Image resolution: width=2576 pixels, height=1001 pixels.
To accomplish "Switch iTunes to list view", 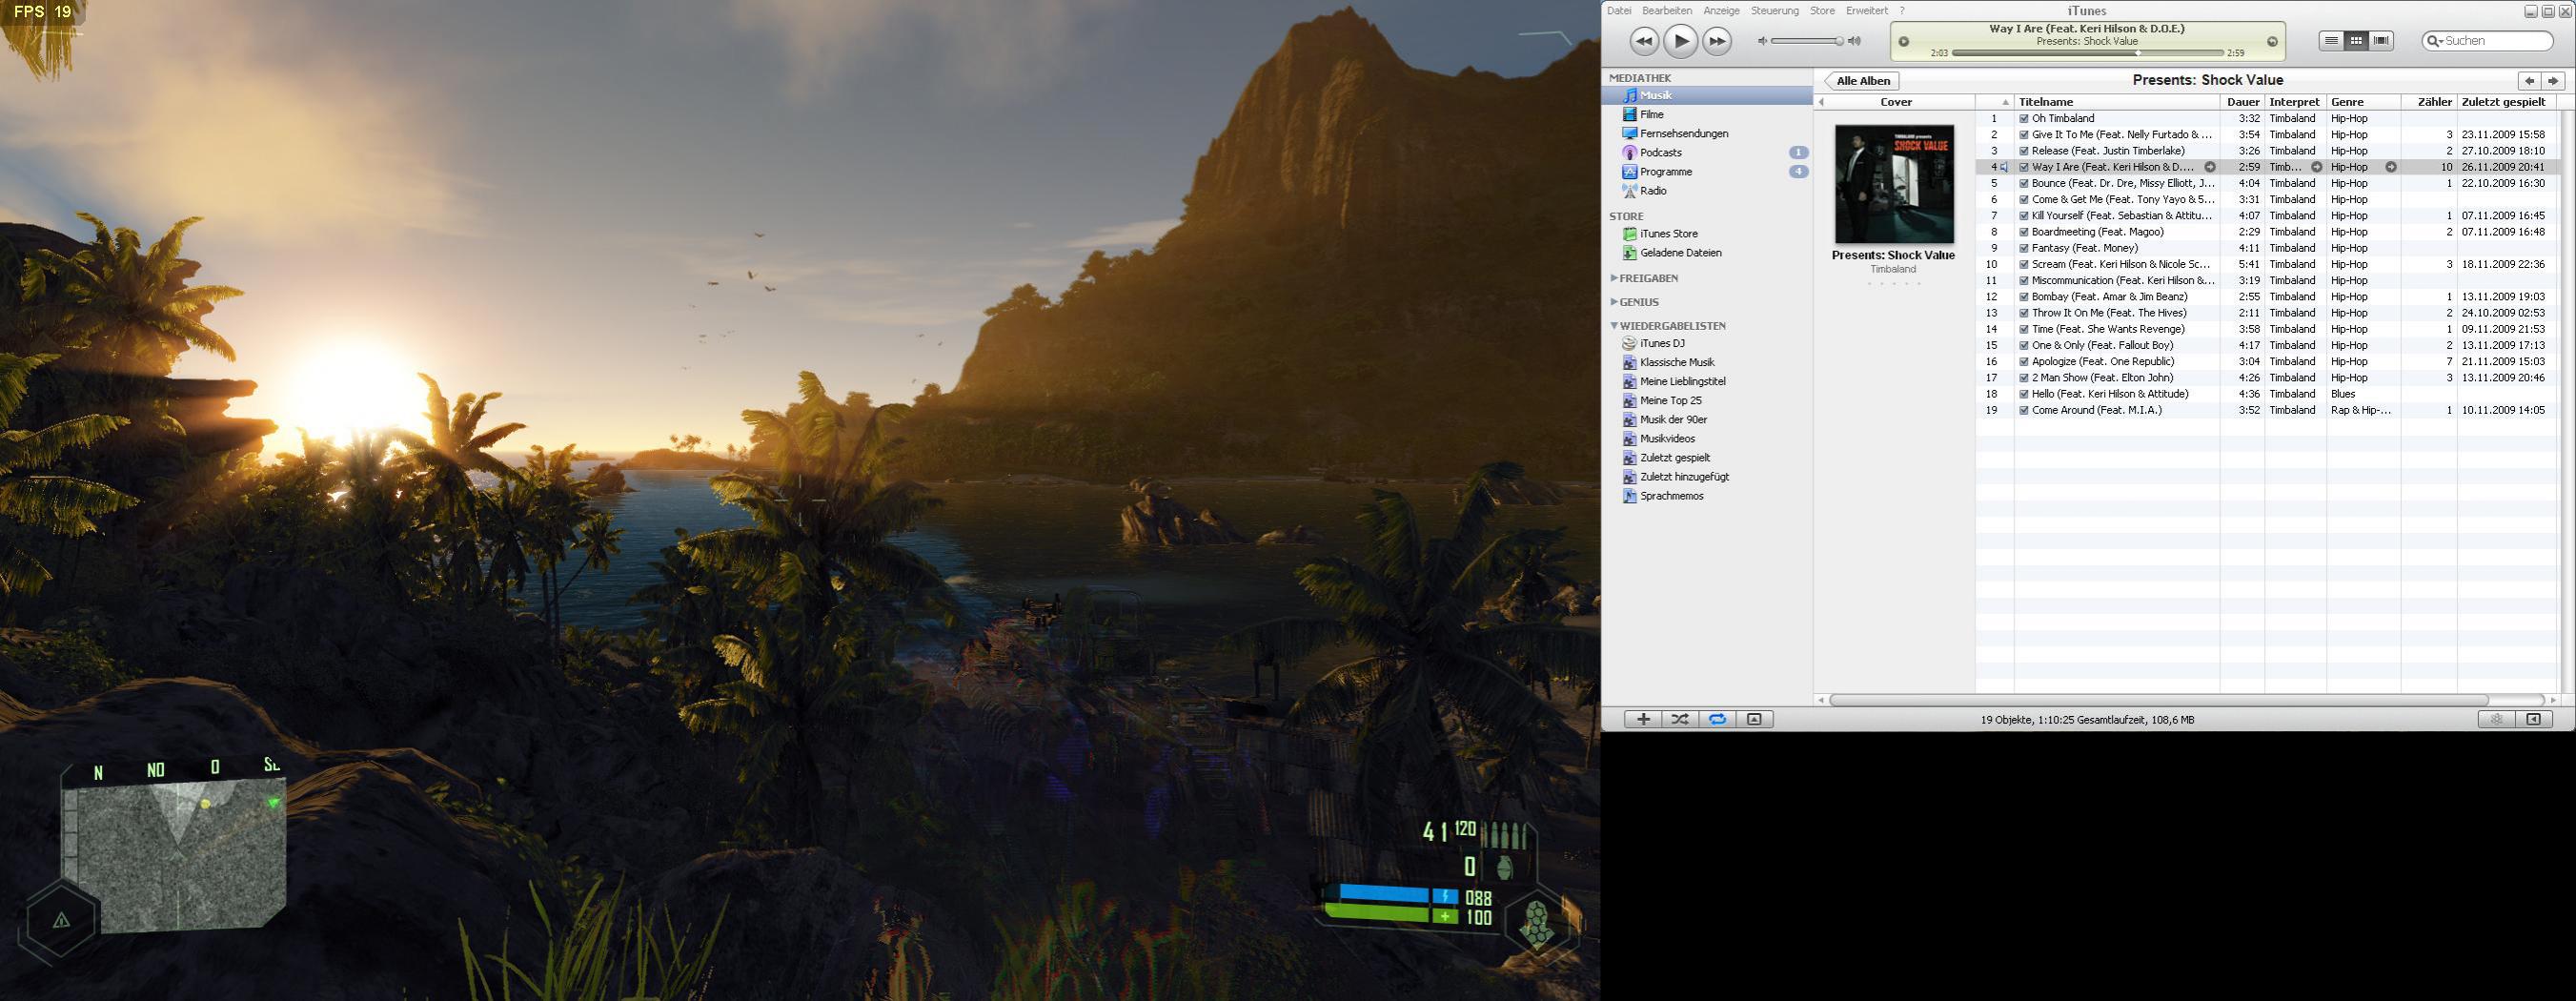I will pyautogui.click(x=2331, y=41).
